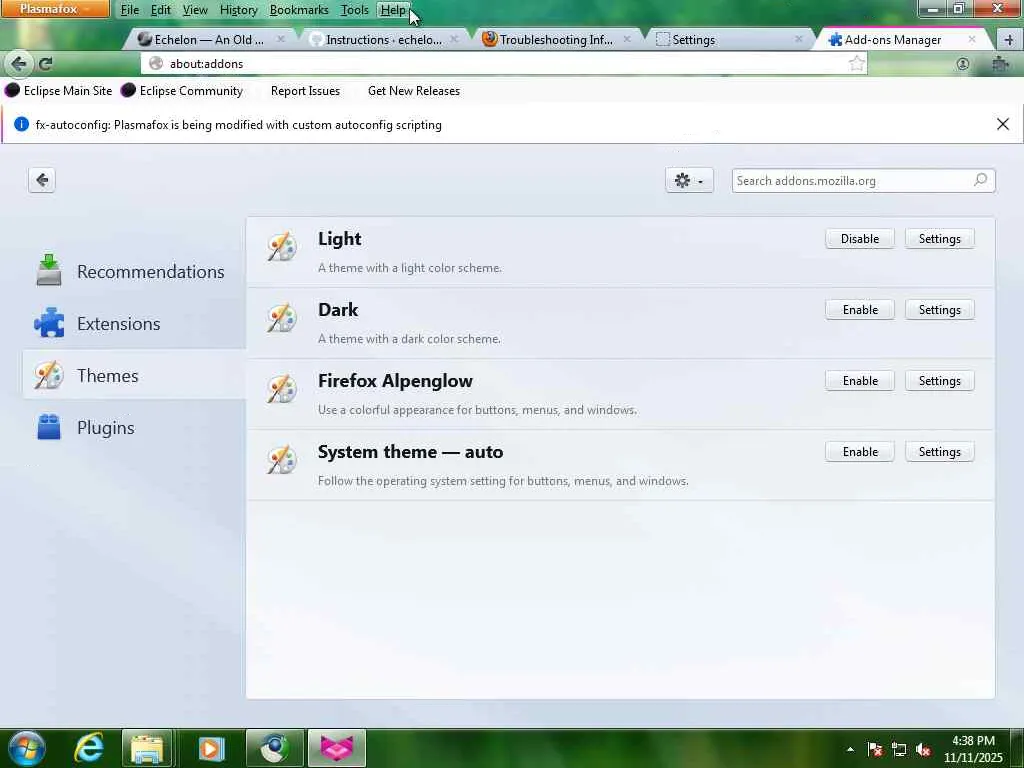Enable the Dark theme

pyautogui.click(x=859, y=310)
